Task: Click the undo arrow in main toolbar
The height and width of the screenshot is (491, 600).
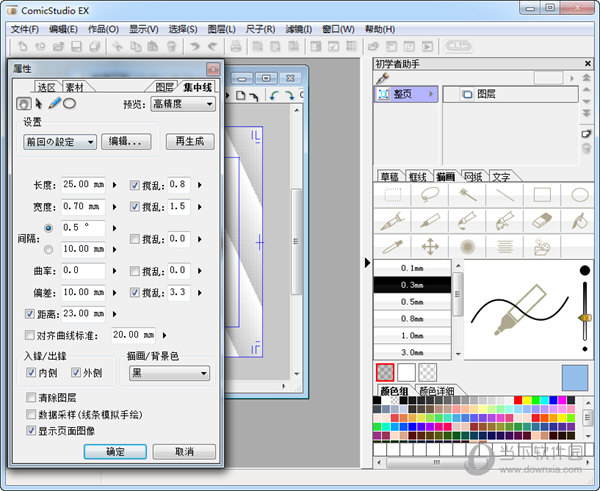Action: coord(195,46)
